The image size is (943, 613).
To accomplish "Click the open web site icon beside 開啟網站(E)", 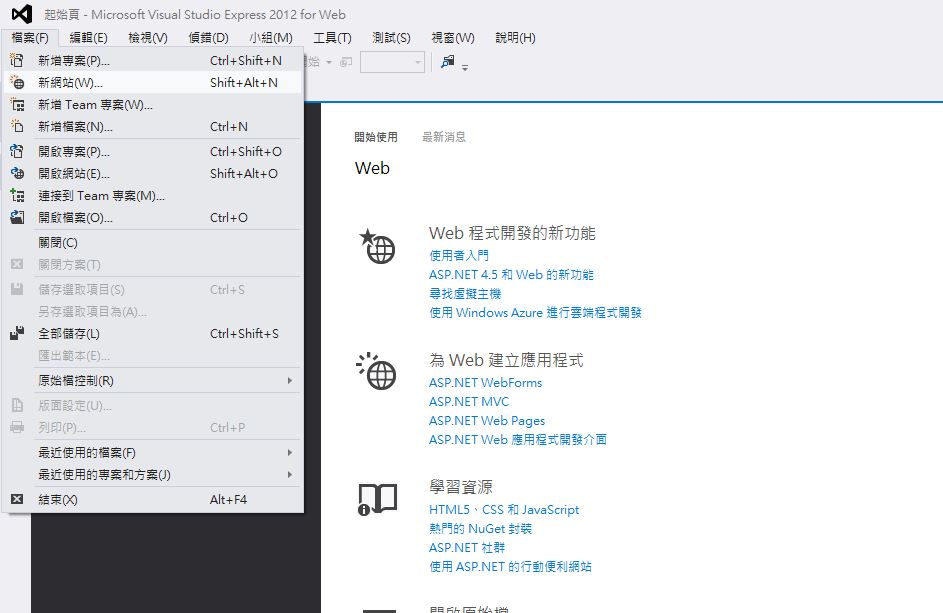I will 17,173.
